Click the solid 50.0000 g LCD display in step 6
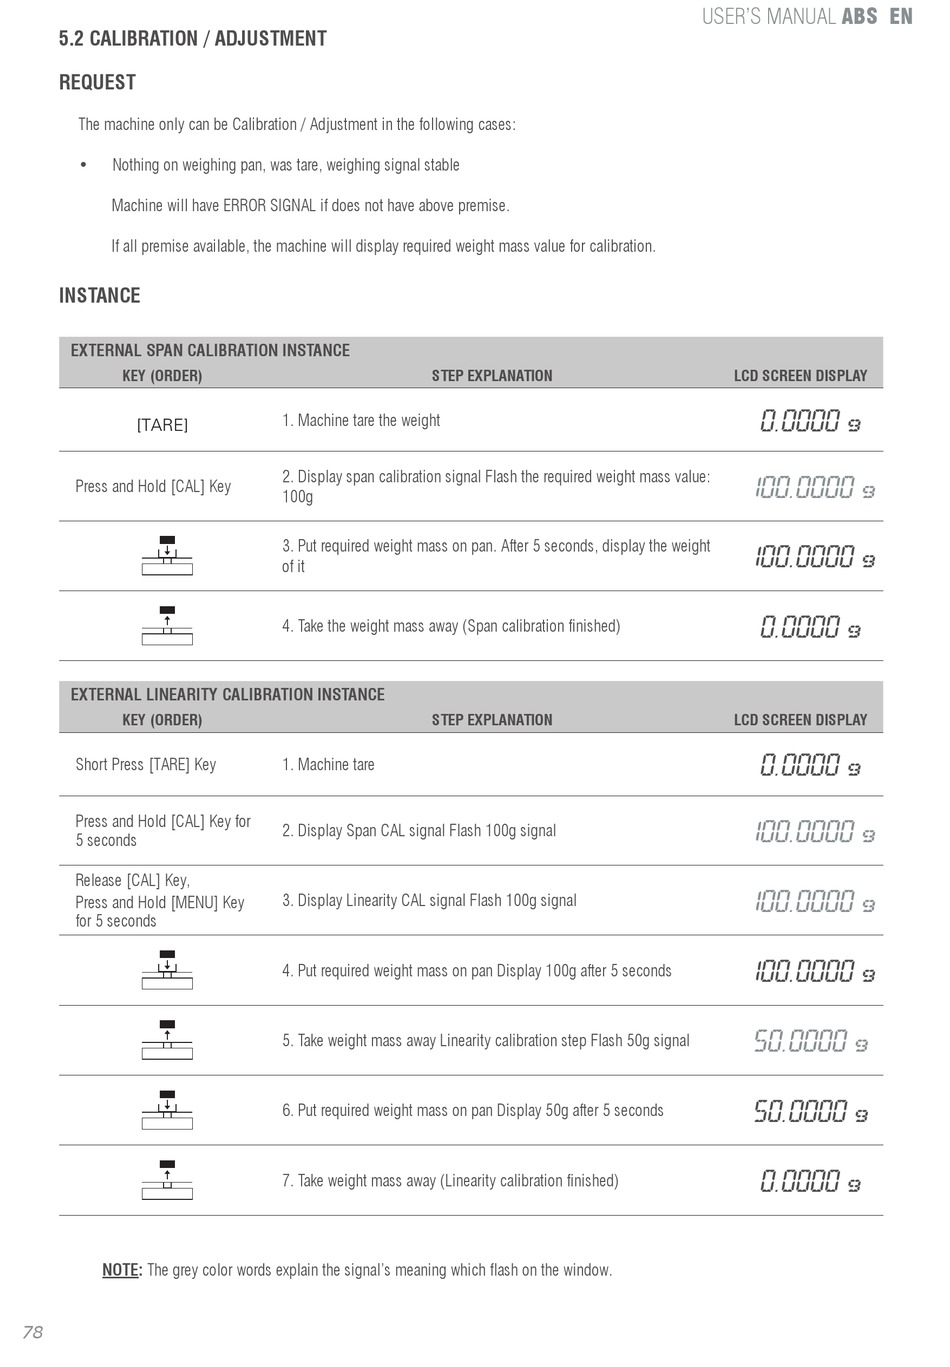 (x=811, y=1111)
